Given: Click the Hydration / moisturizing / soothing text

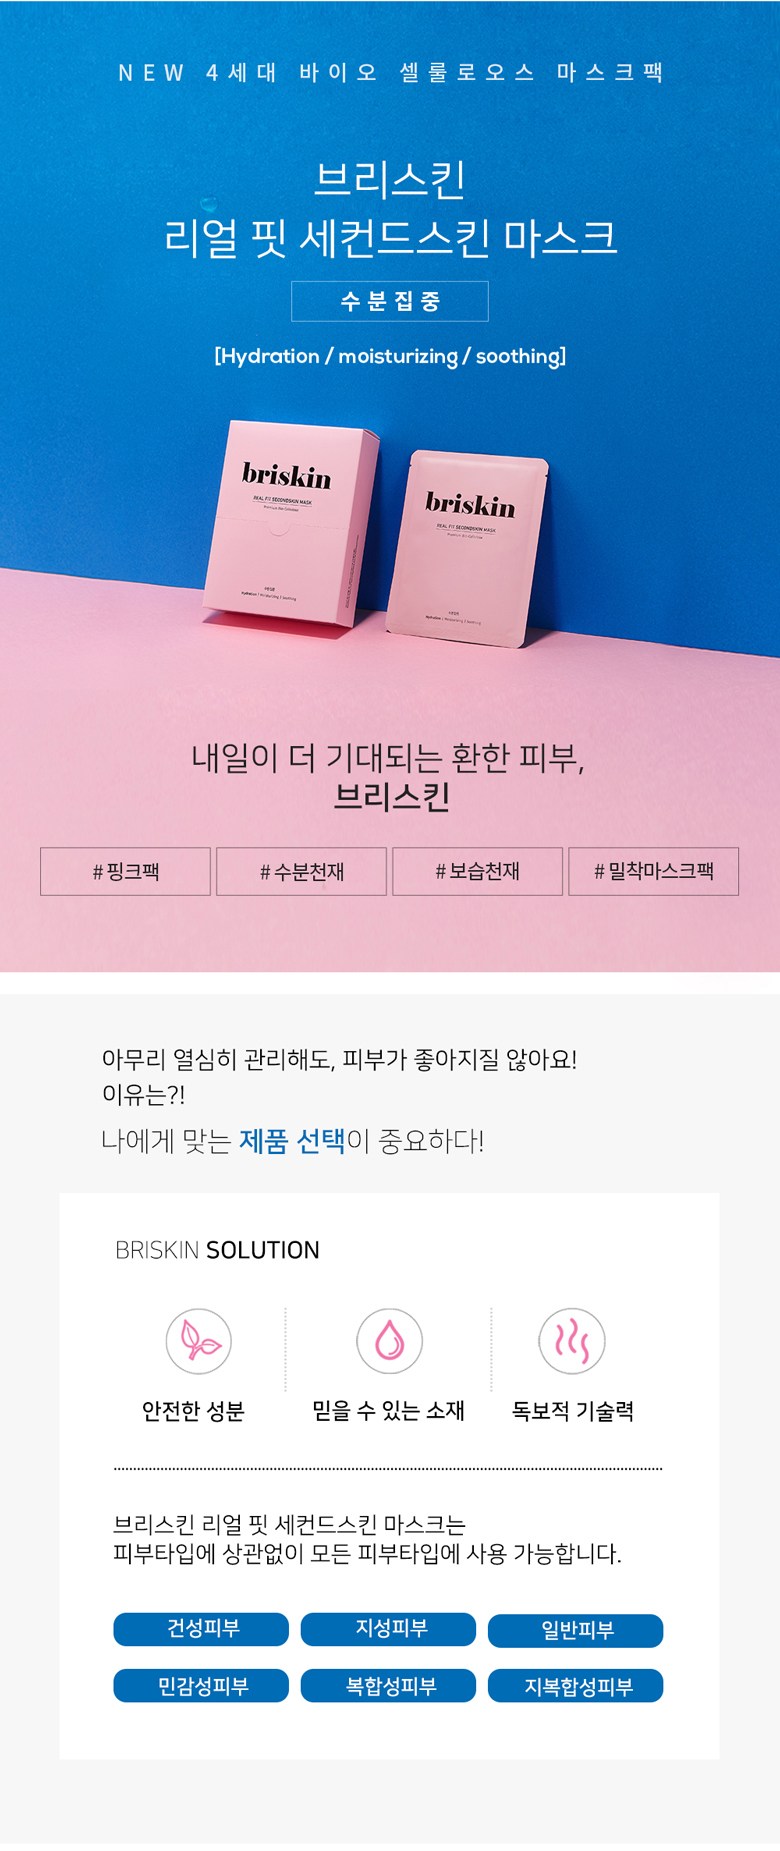Looking at the screenshot, I should coord(390,356).
